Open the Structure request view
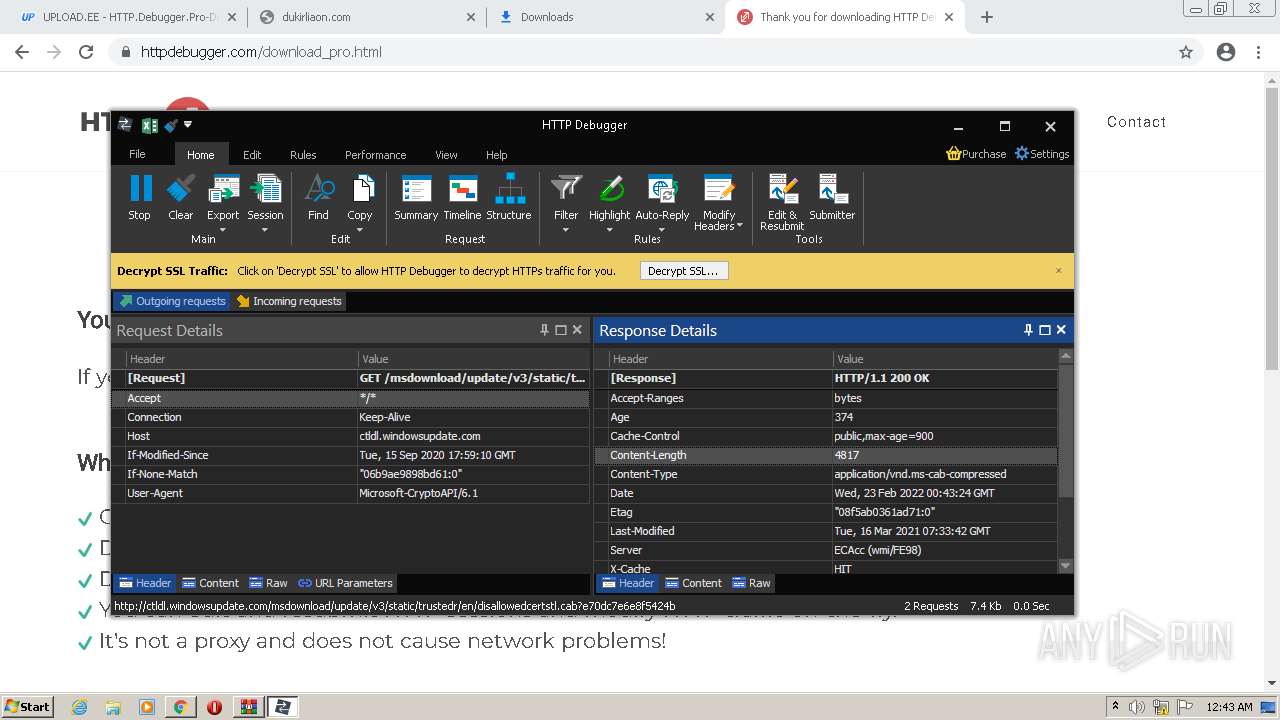 509,197
